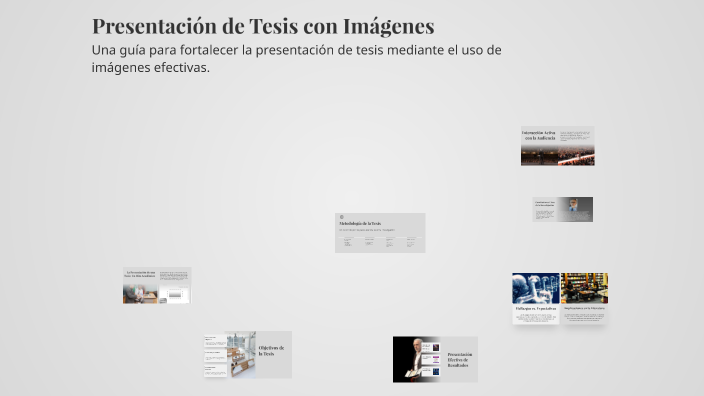The height and width of the screenshot is (396, 704).
Task: Click the title 'Presentación de Tesis con Imágenes'
Action: click(263, 26)
